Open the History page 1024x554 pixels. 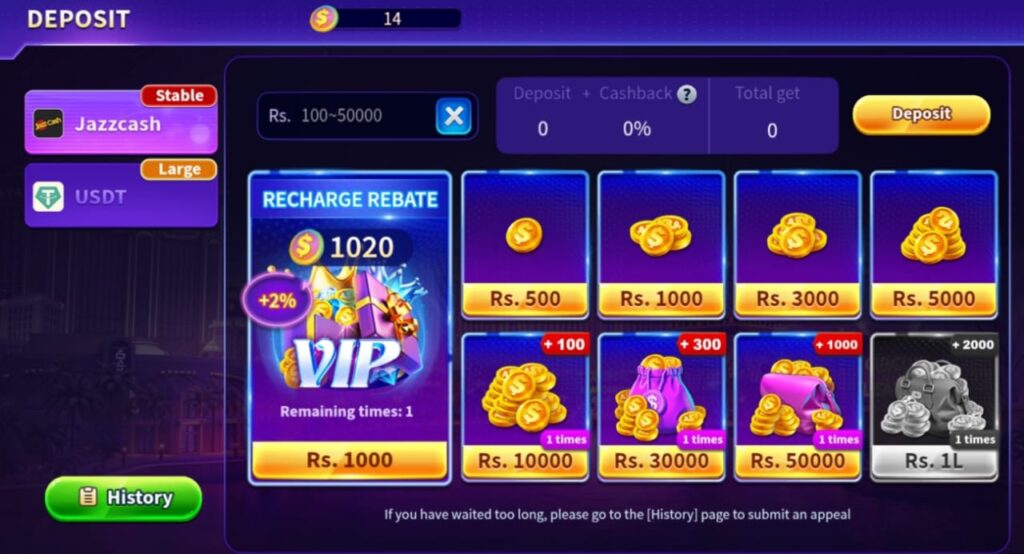(x=123, y=498)
